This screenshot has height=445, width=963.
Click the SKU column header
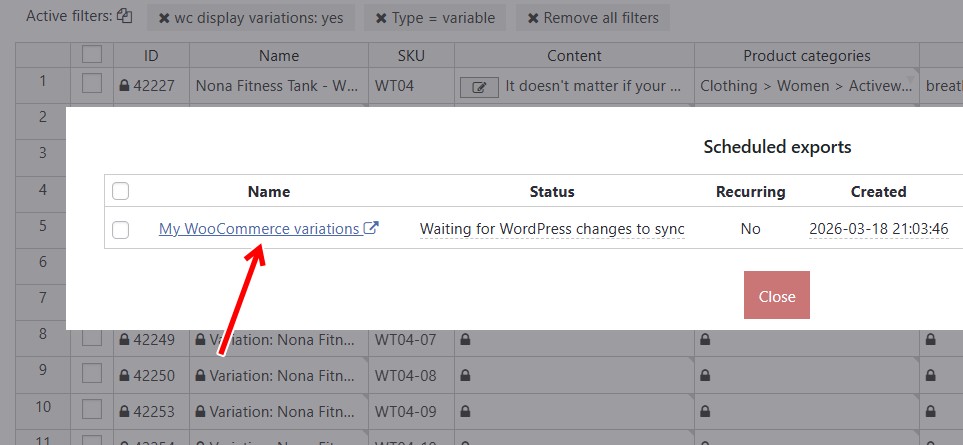[x=411, y=56]
